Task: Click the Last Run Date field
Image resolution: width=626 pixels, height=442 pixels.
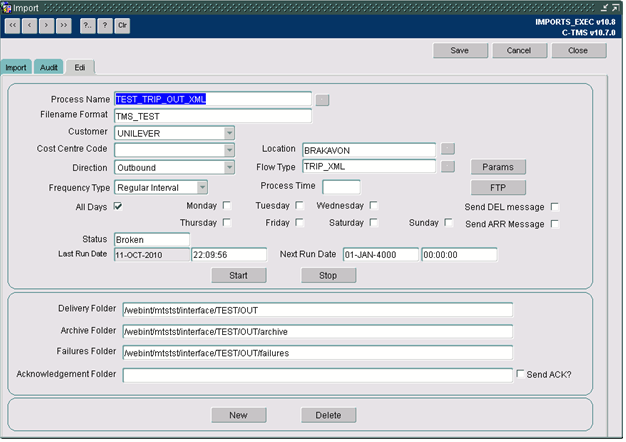Action: [x=152, y=255]
